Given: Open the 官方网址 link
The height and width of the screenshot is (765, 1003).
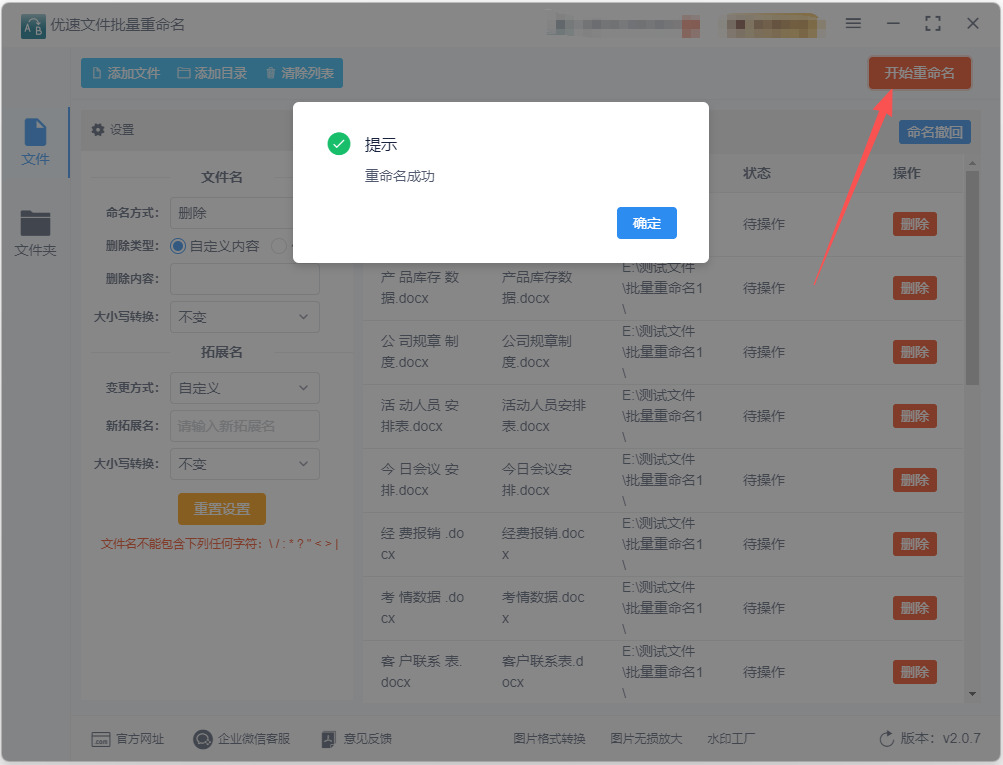Looking at the screenshot, I should (128, 739).
